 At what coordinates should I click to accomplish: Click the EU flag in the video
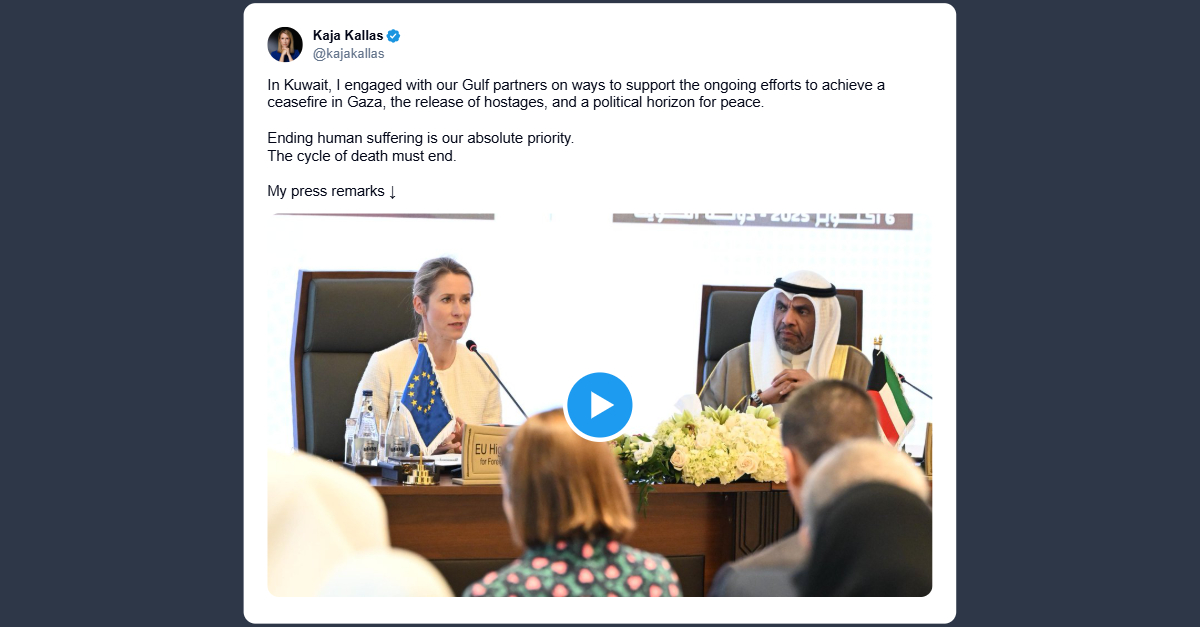point(428,395)
